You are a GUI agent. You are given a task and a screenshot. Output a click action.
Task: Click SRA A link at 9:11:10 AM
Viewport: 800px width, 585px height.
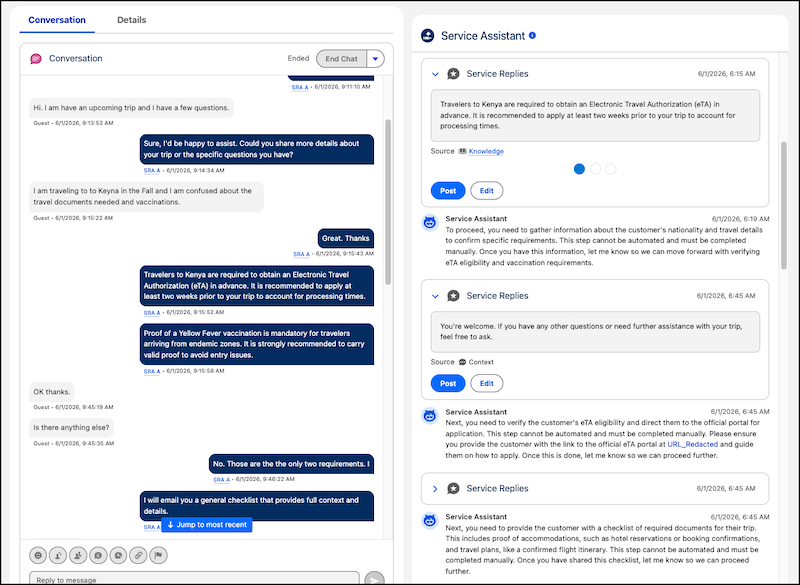tap(300, 87)
